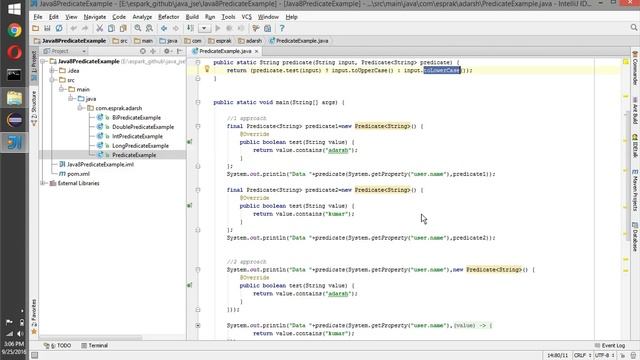This screenshot has width=640, height=360.
Task: Expand the .idea folder node
Action: tap(52, 71)
